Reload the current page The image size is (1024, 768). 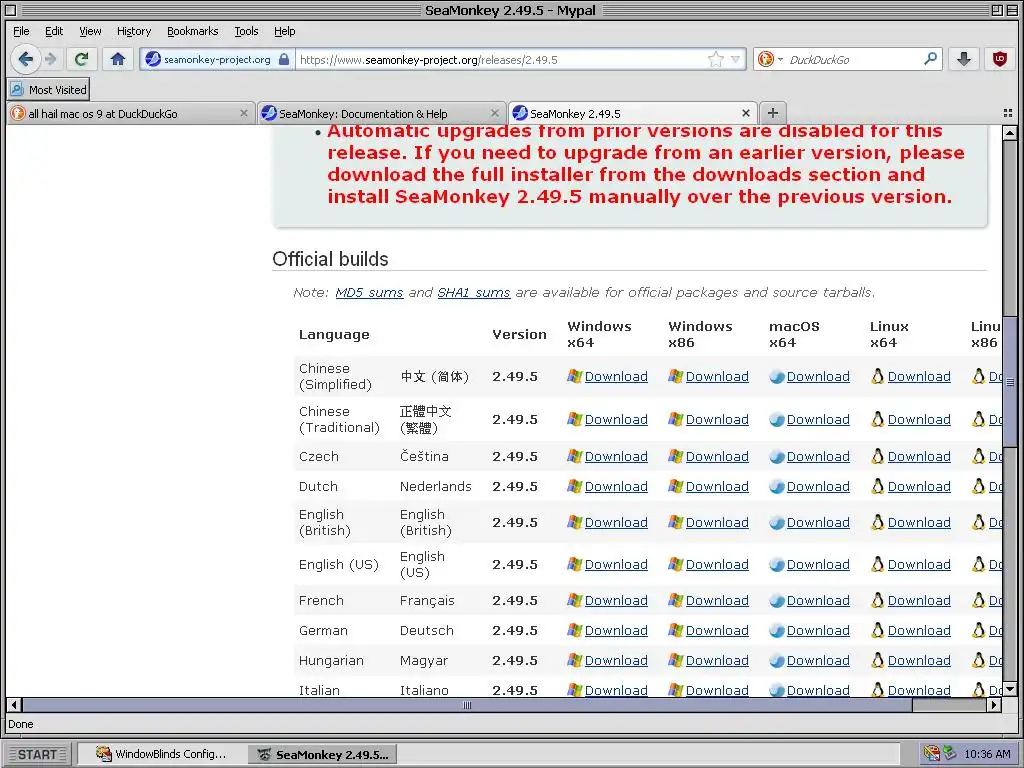(82, 59)
